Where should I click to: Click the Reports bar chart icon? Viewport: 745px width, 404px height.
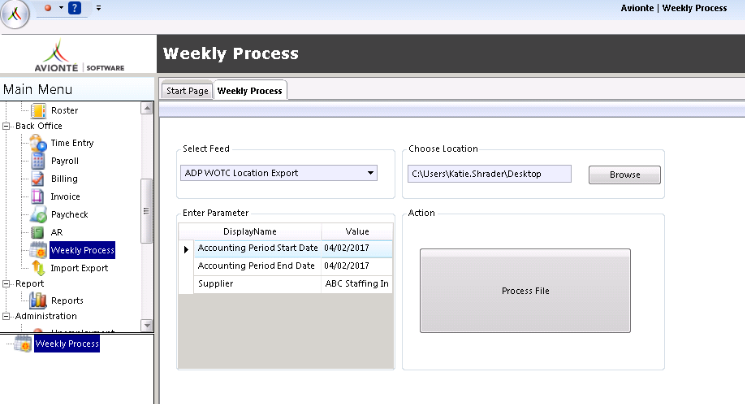38,300
